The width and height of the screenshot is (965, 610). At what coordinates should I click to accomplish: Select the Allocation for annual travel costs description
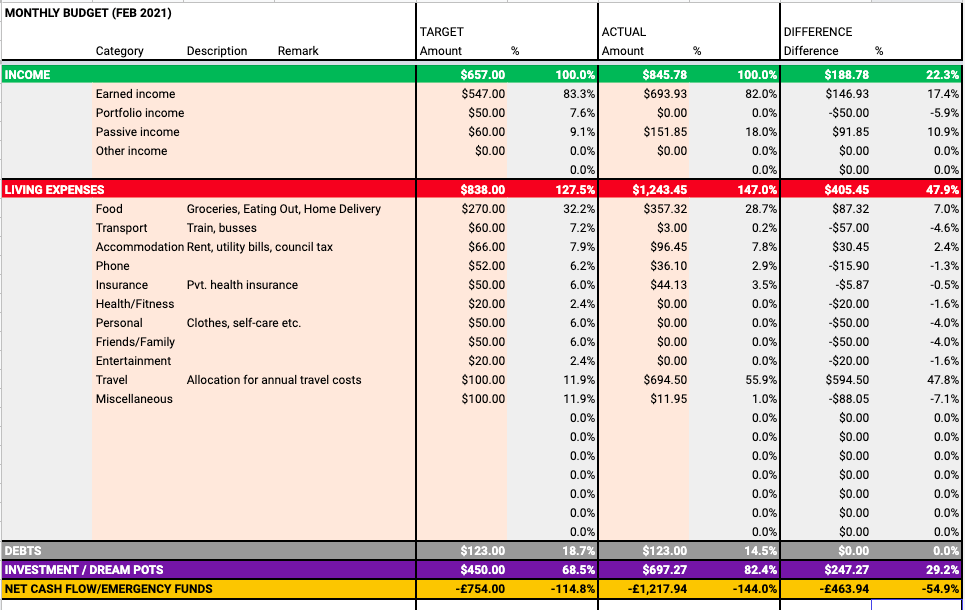274,380
